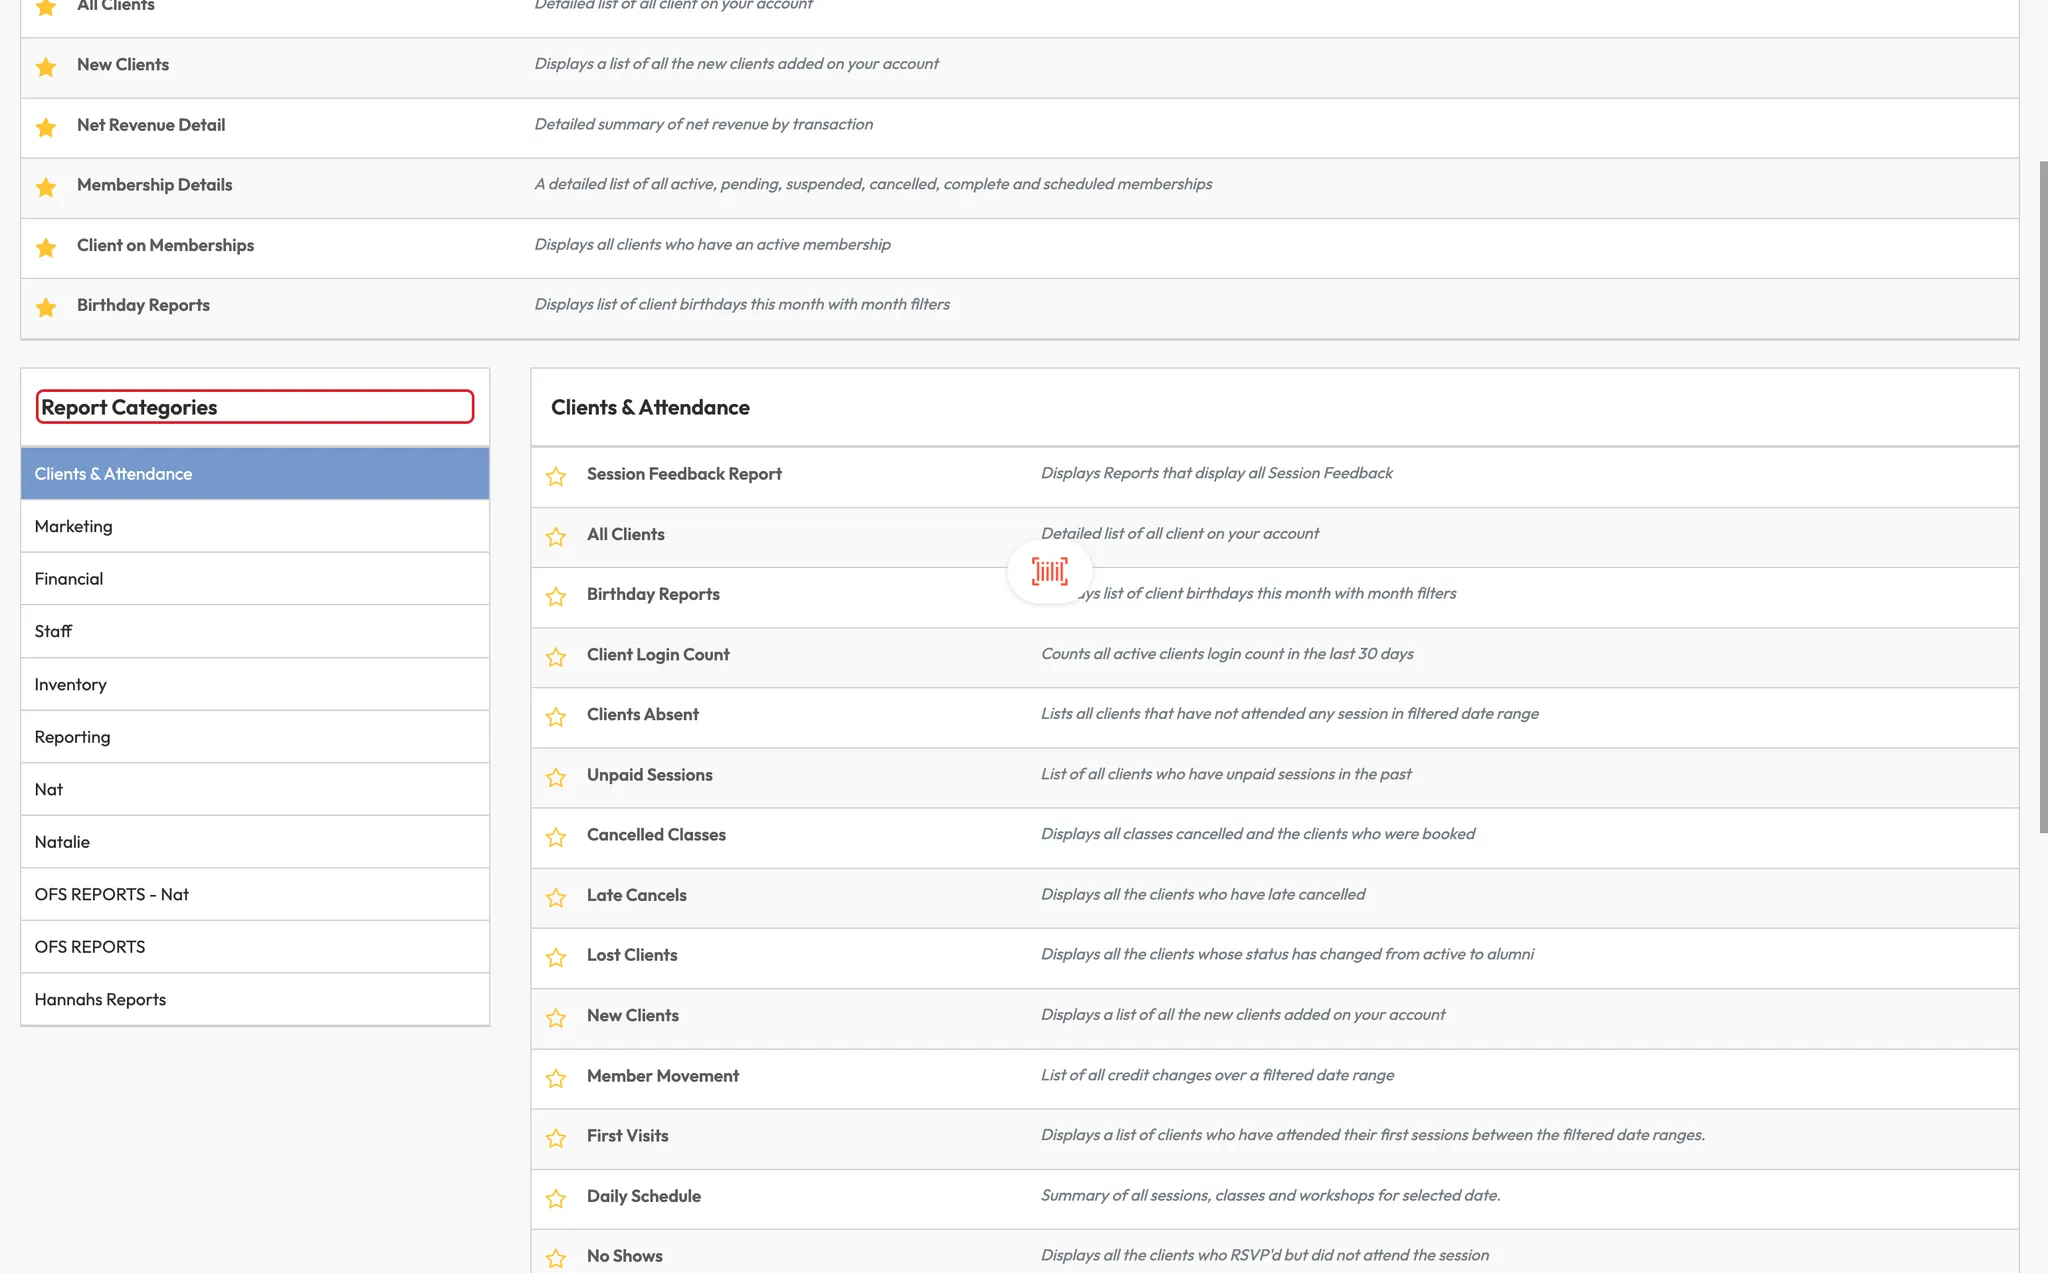
Task: Open the OFS REPORTS - Nat category
Action: coord(112,894)
